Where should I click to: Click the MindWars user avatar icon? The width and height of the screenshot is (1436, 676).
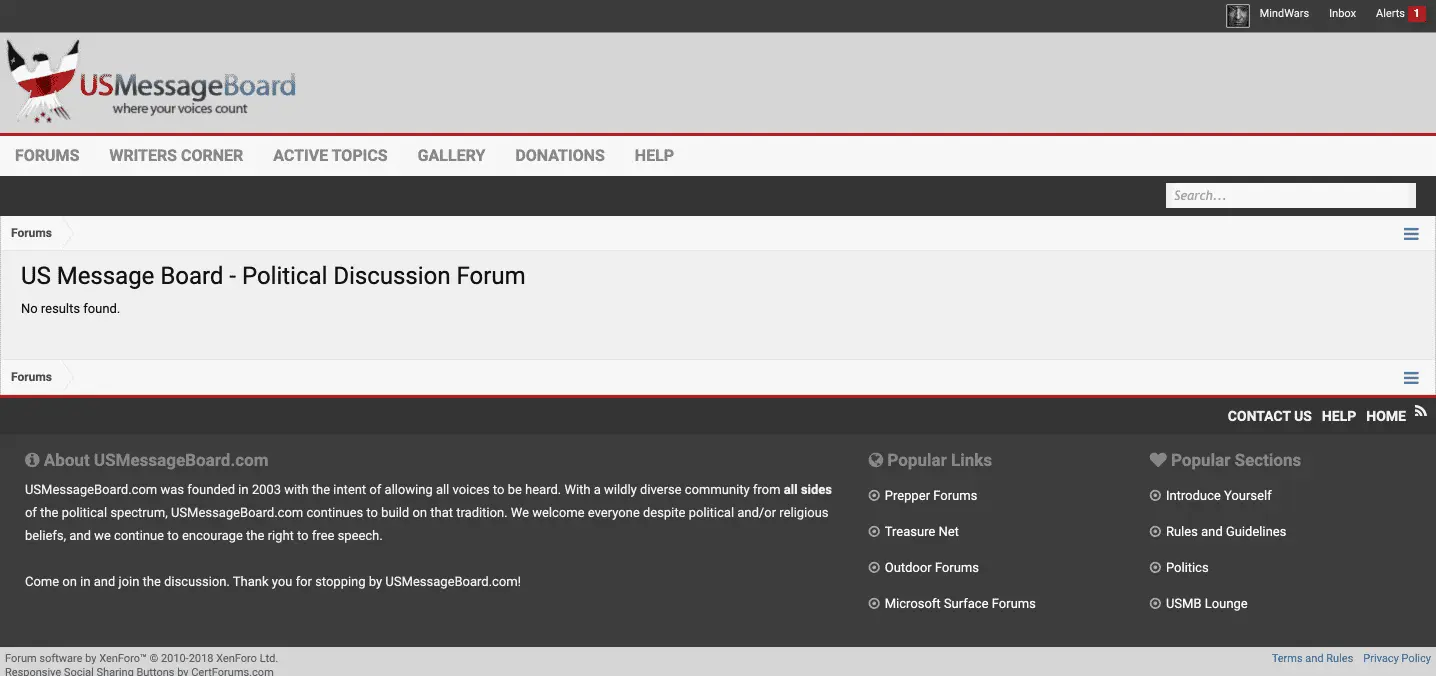pyautogui.click(x=1237, y=15)
